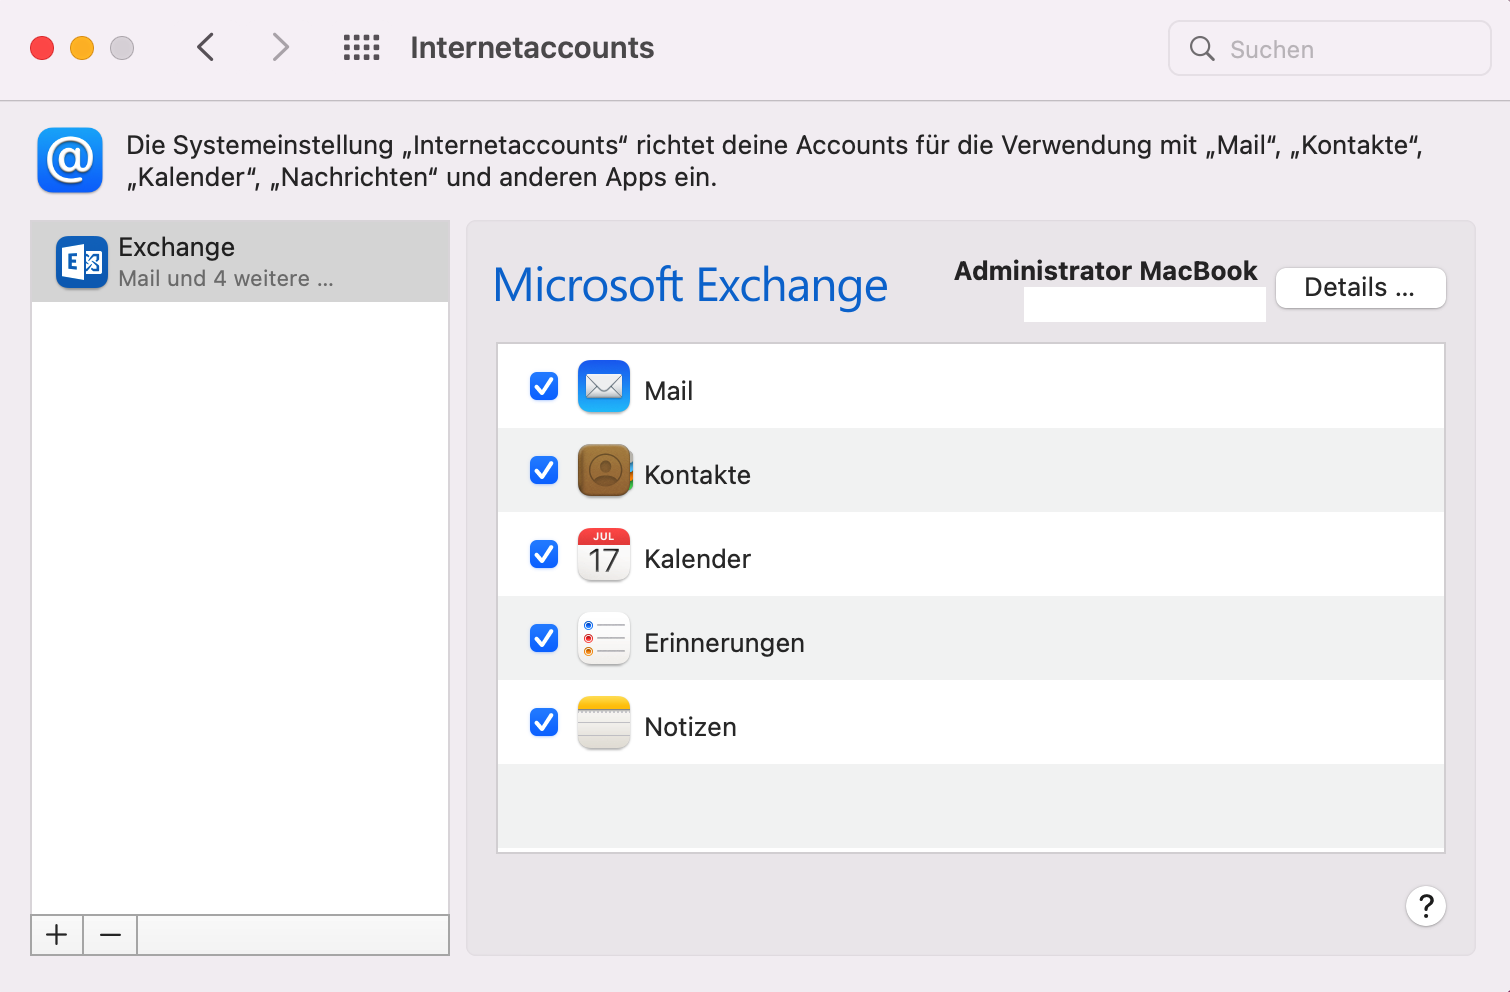Select the Exchange account name in the sidebar
Viewport: 1510px width, 992px height.
point(177,247)
